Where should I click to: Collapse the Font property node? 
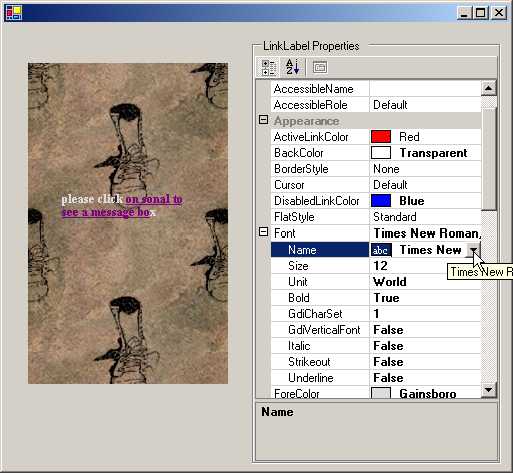pos(263,232)
